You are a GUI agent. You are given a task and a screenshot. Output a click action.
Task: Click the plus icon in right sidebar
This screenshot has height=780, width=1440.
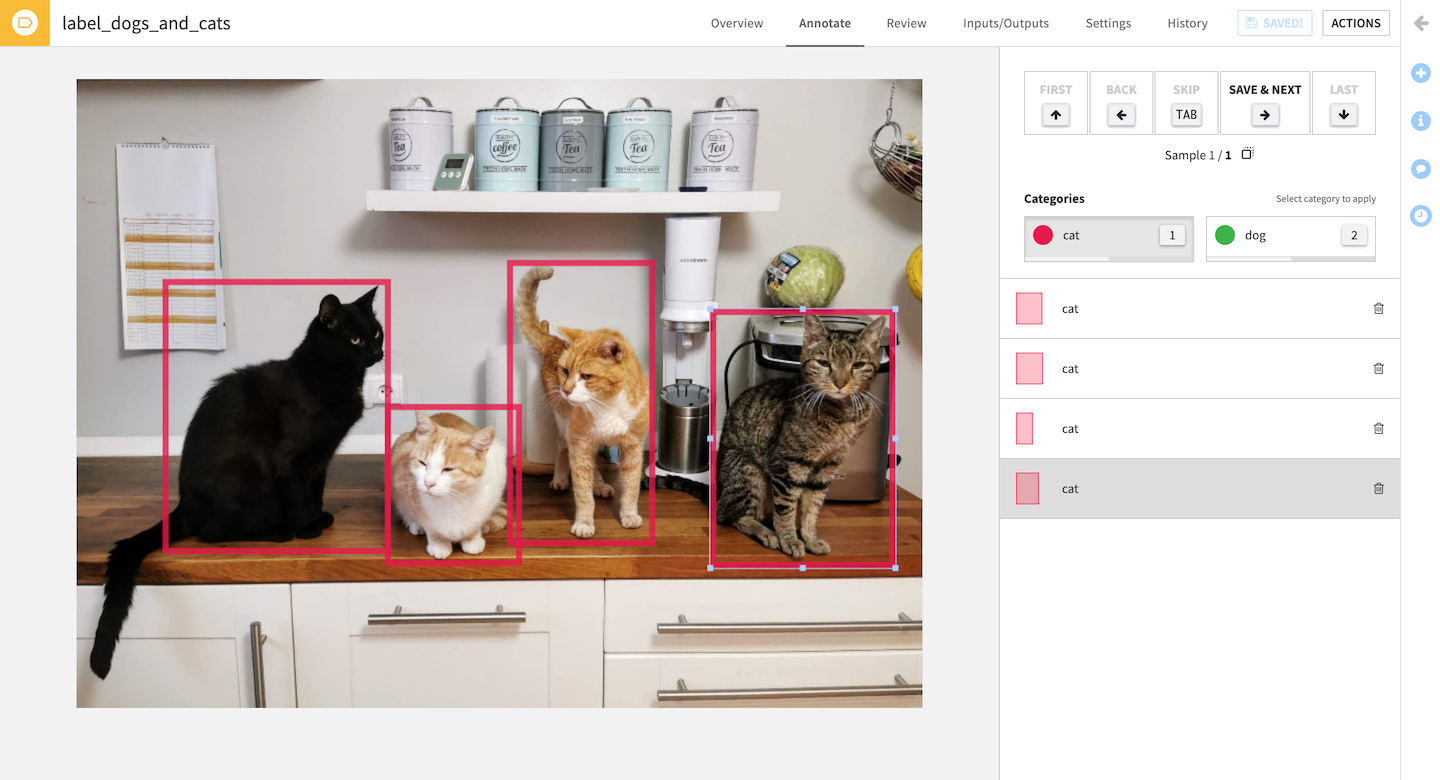click(1421, 72)
